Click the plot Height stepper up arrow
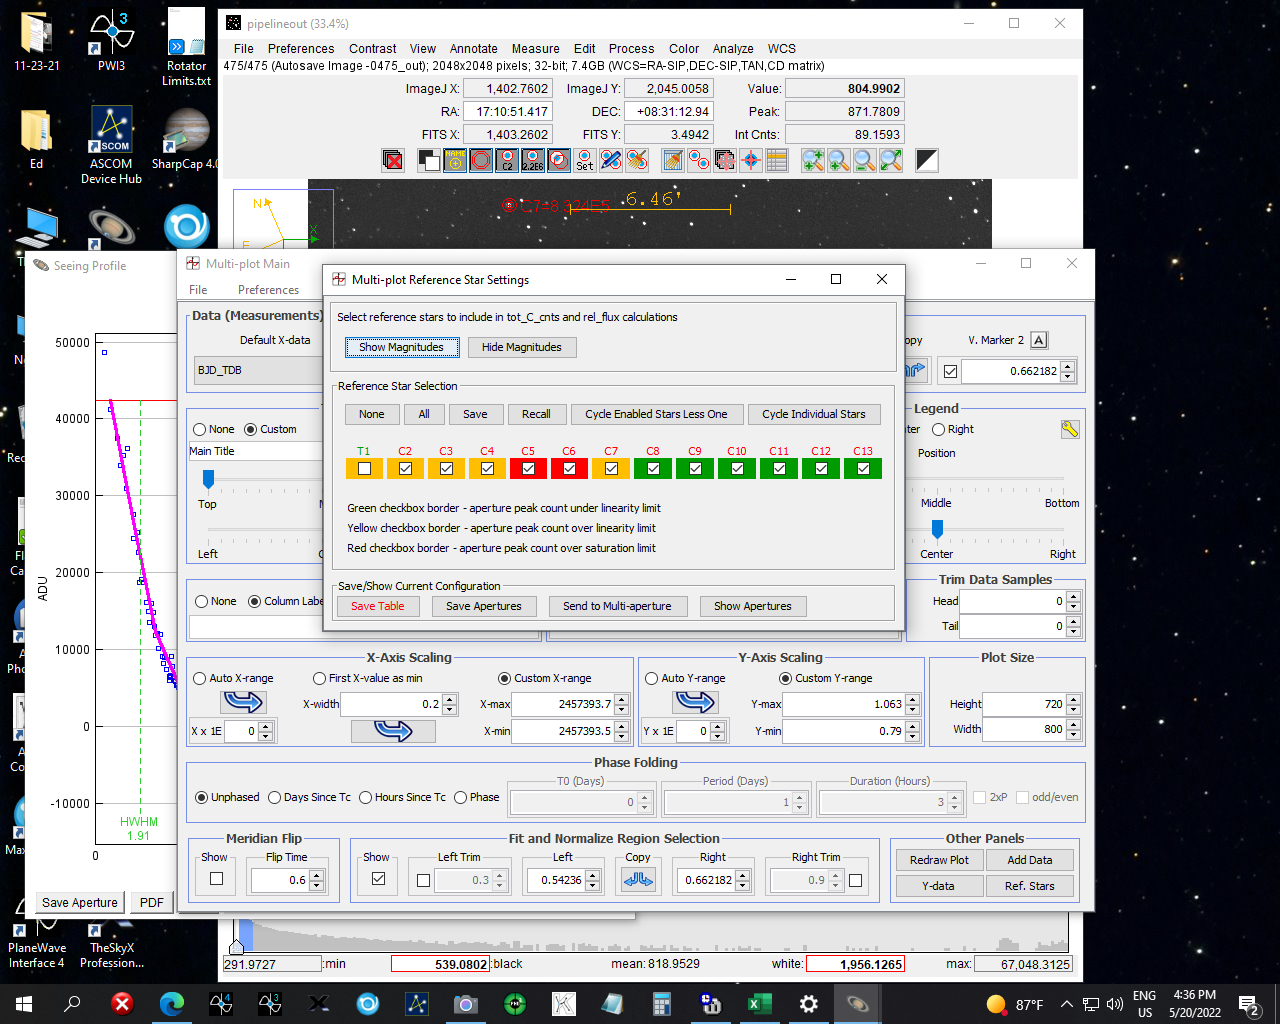The height and width of the screenshot is (1024, 1280). 1073,699
